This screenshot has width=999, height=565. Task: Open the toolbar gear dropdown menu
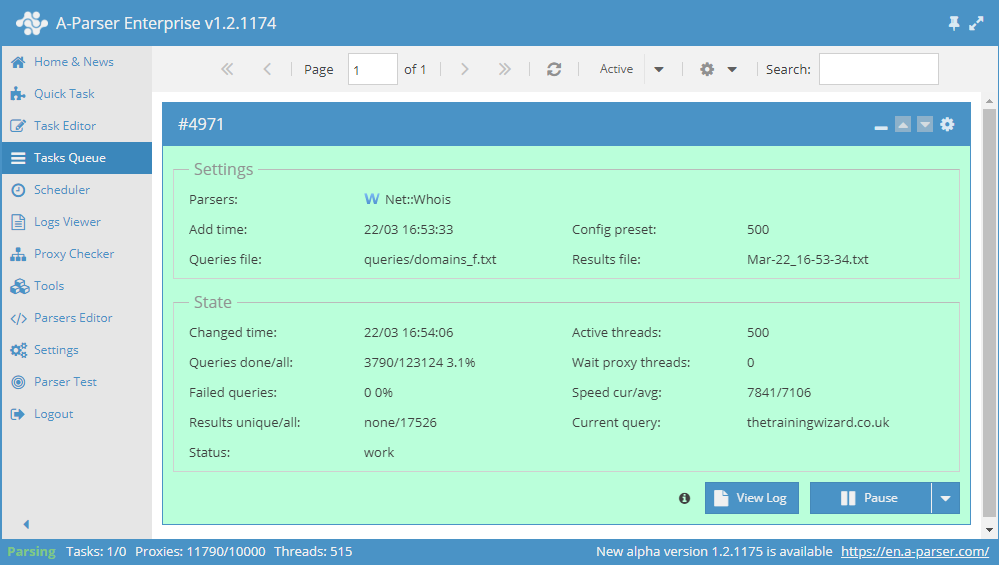point(718,69)
